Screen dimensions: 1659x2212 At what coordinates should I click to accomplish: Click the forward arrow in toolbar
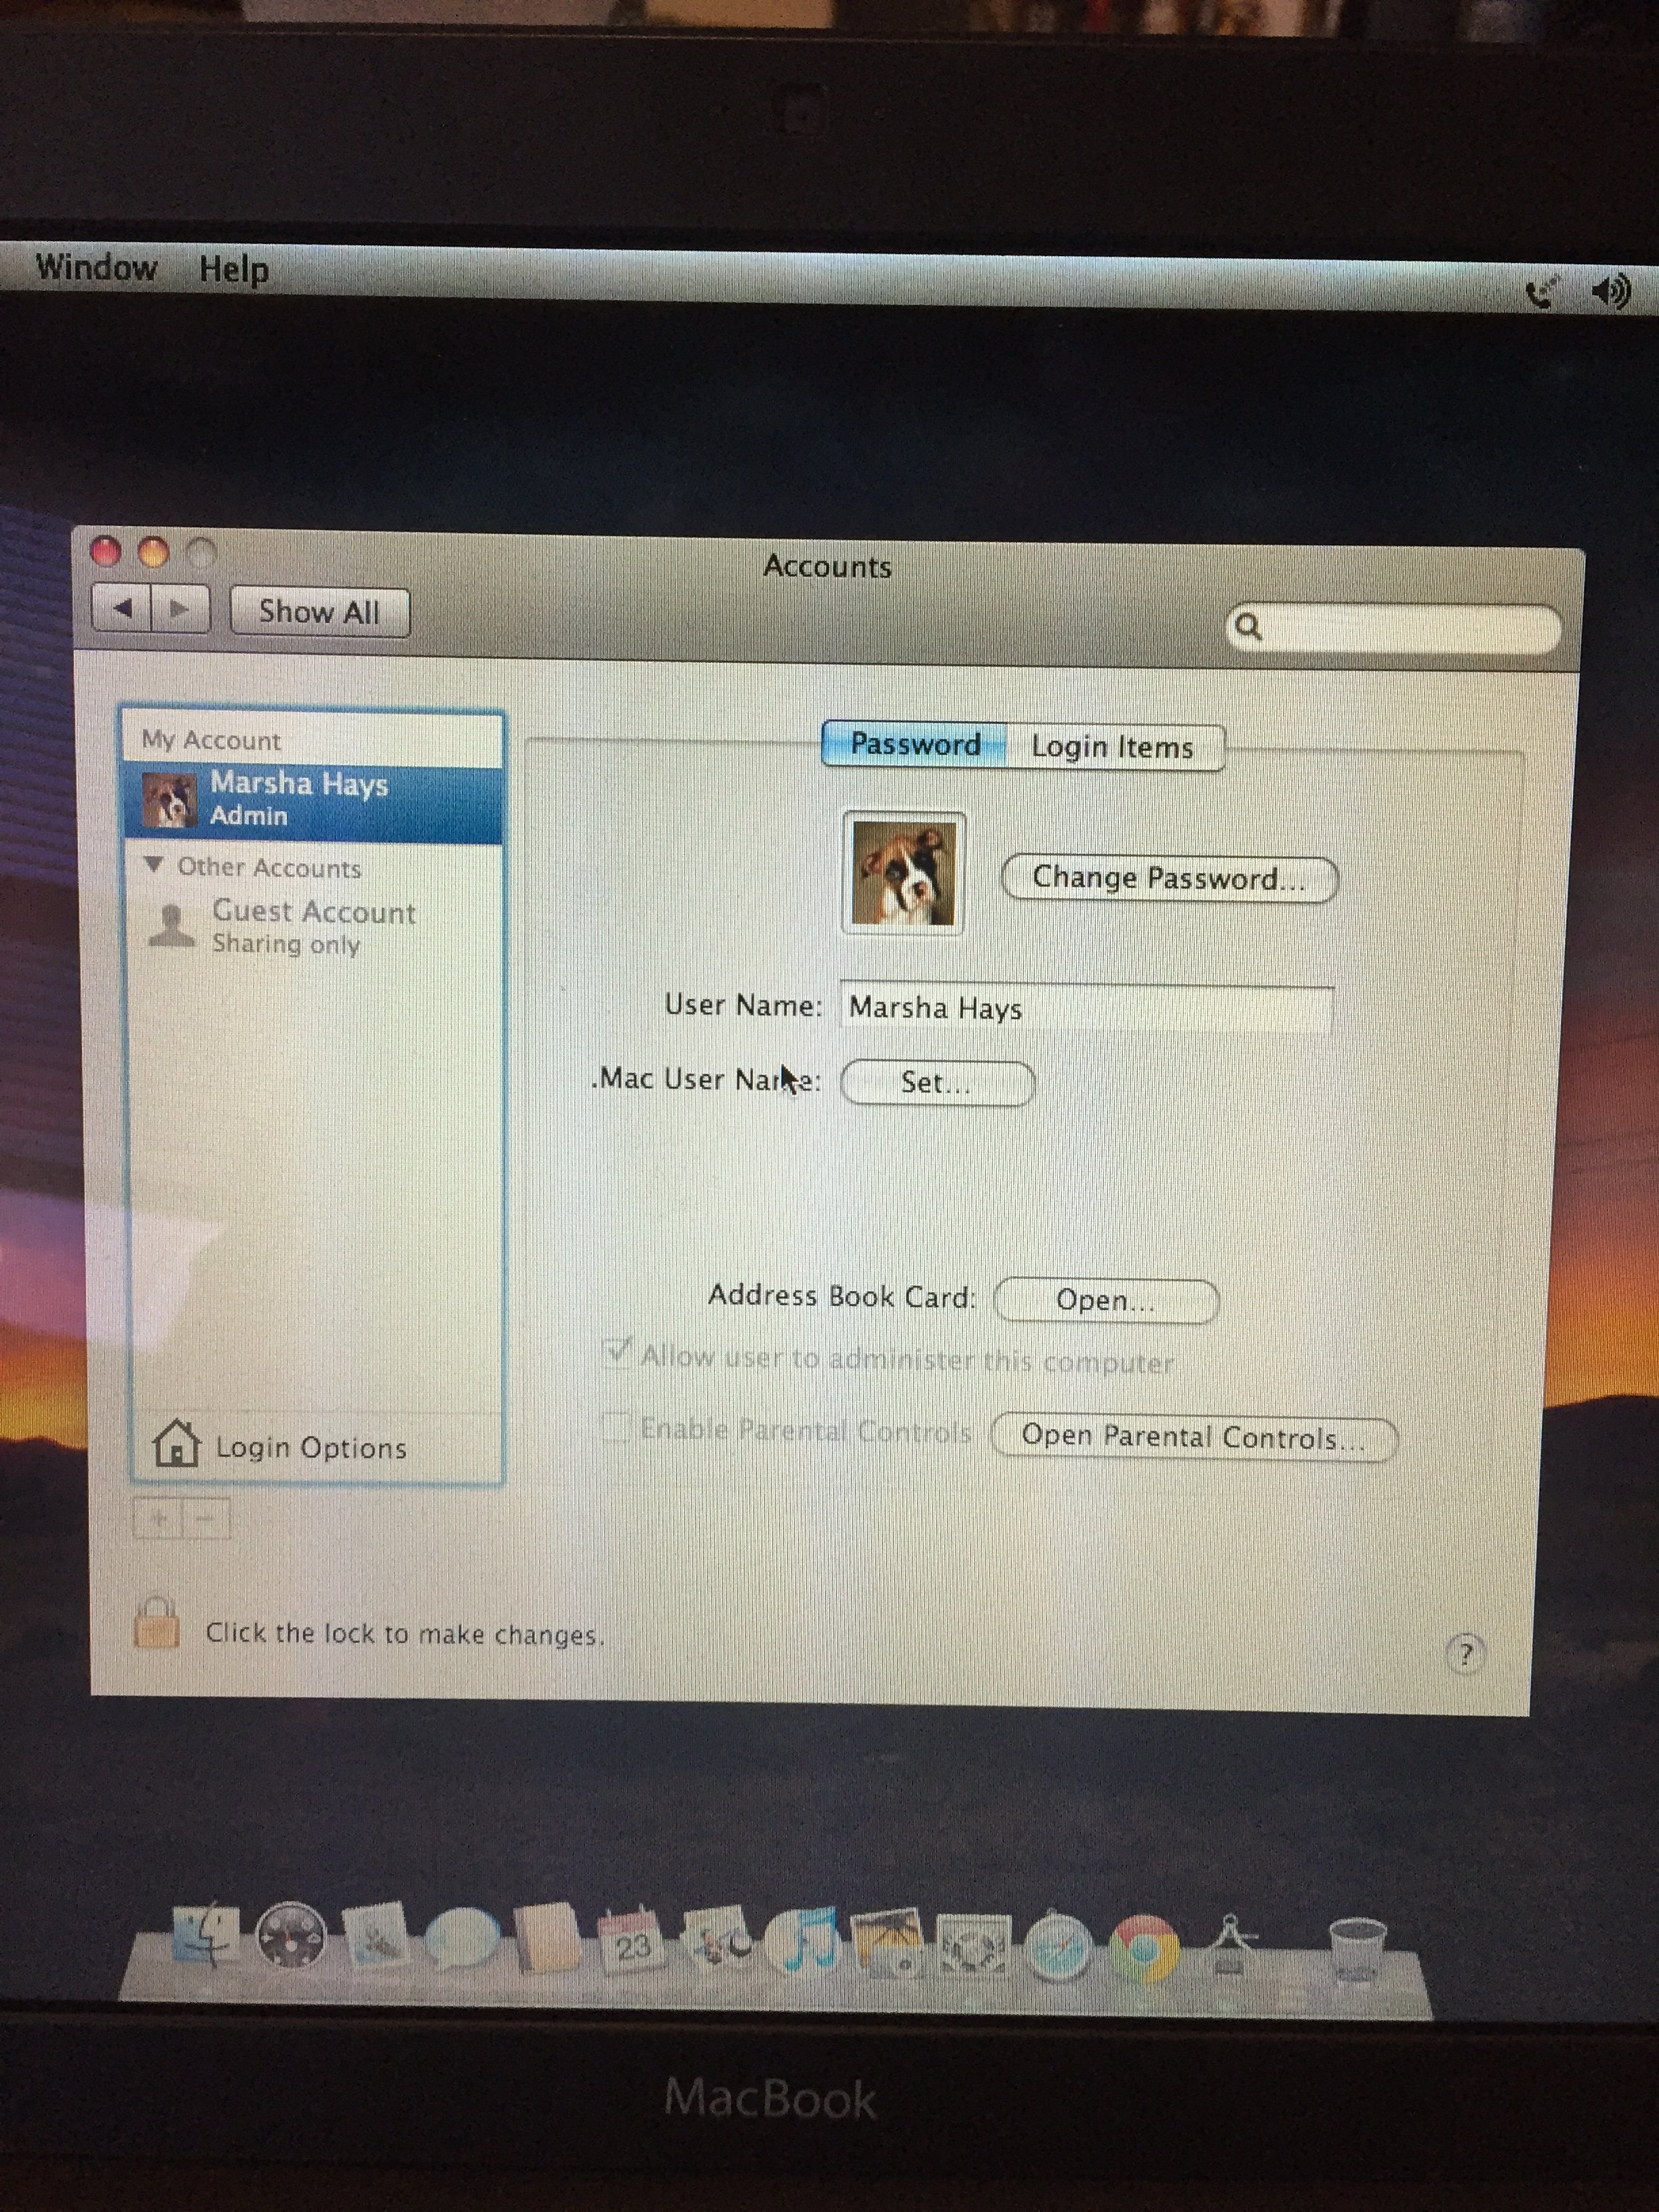(x=180, y=609)
